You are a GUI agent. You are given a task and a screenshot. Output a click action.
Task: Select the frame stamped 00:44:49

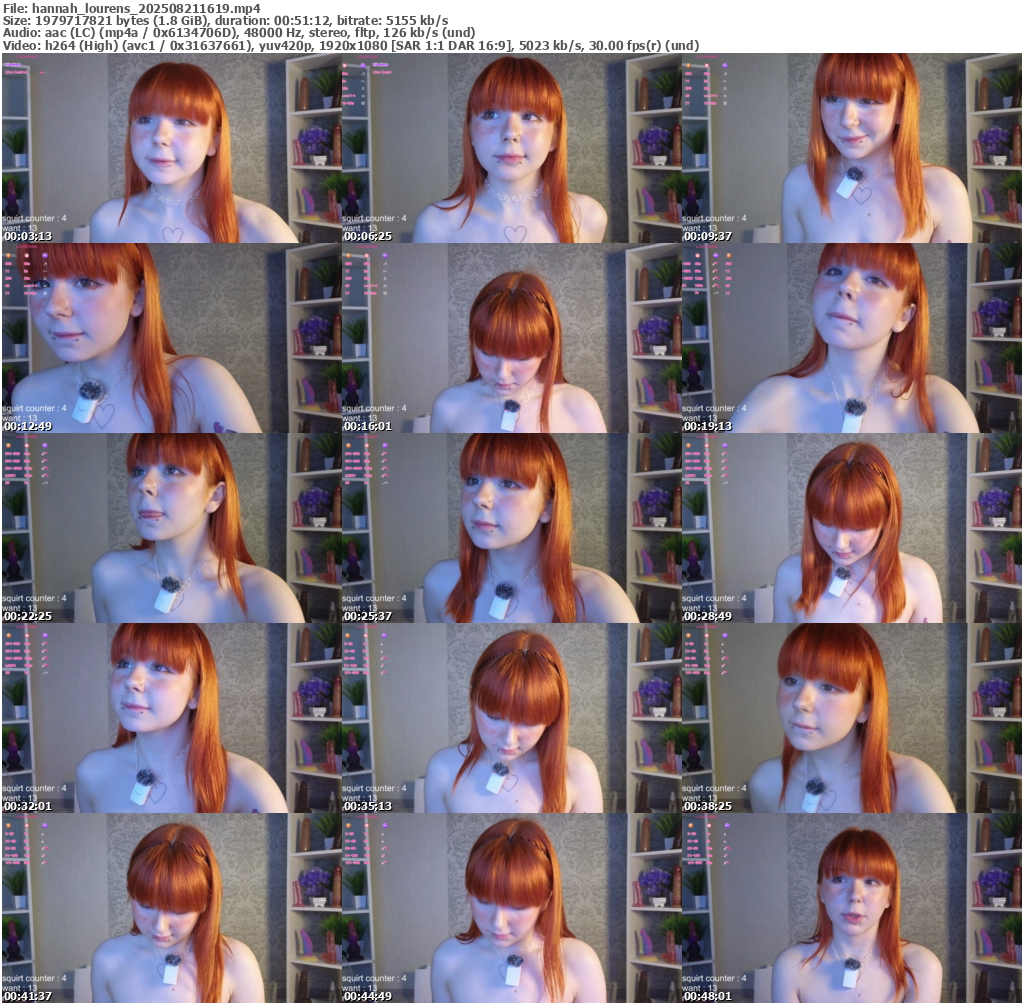[x=511, y=908]
